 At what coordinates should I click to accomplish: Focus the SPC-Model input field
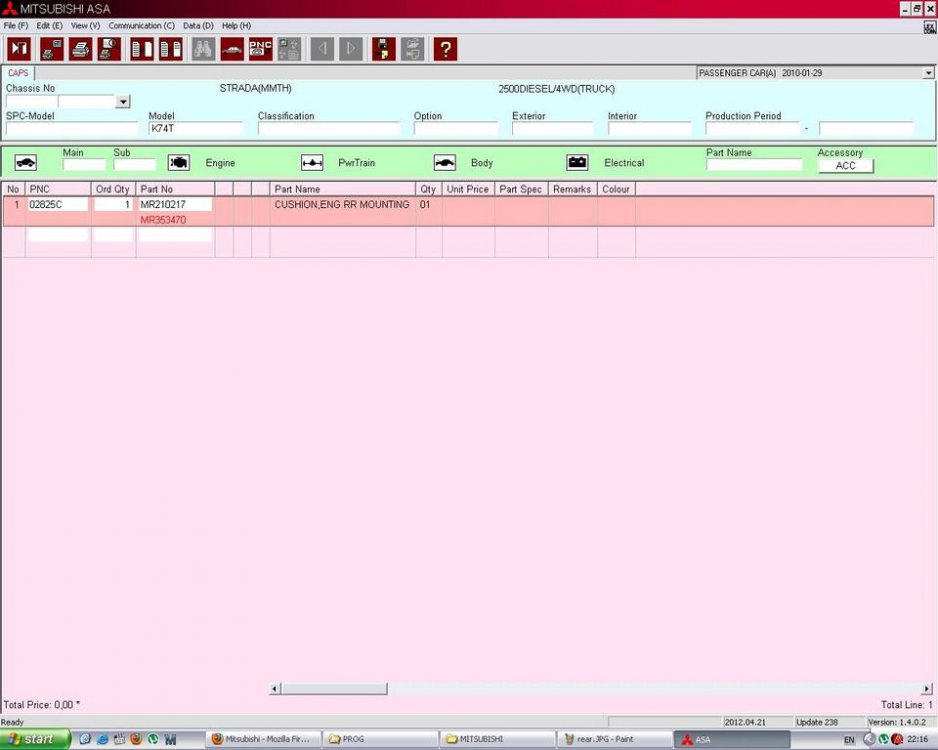click(x=72, y=129)
